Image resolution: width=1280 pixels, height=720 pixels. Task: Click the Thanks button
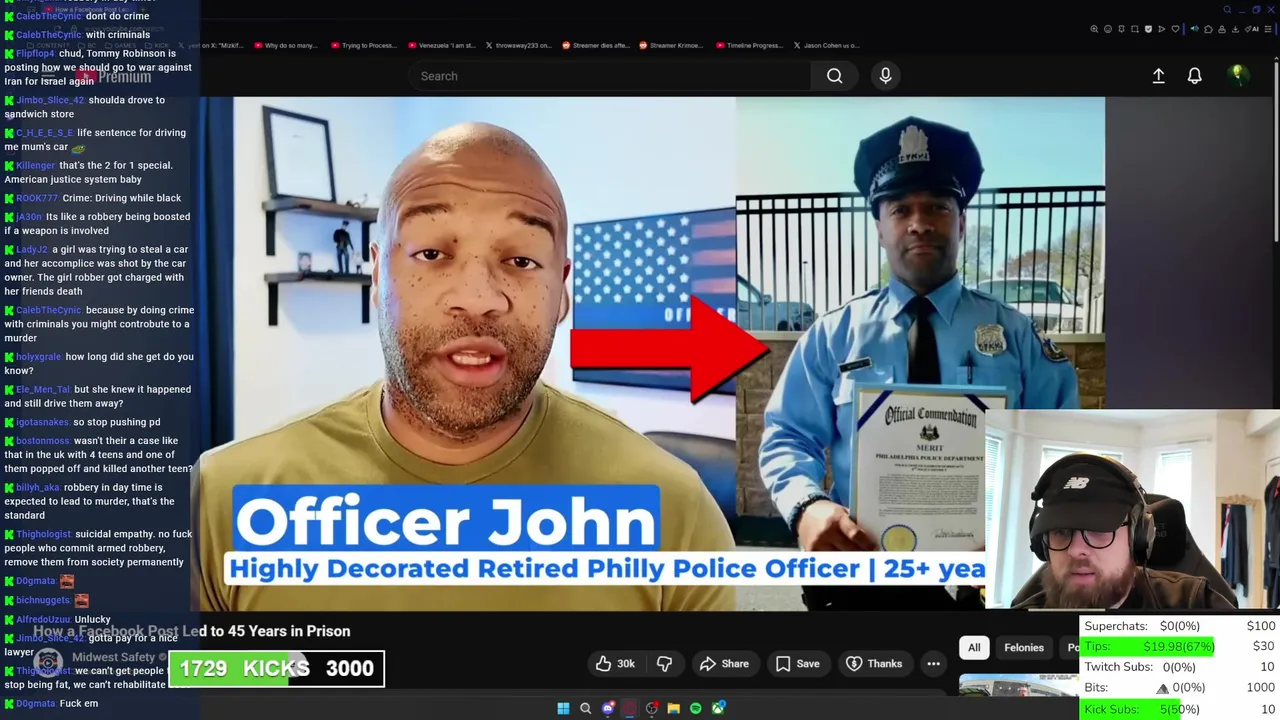pos(874,664)
